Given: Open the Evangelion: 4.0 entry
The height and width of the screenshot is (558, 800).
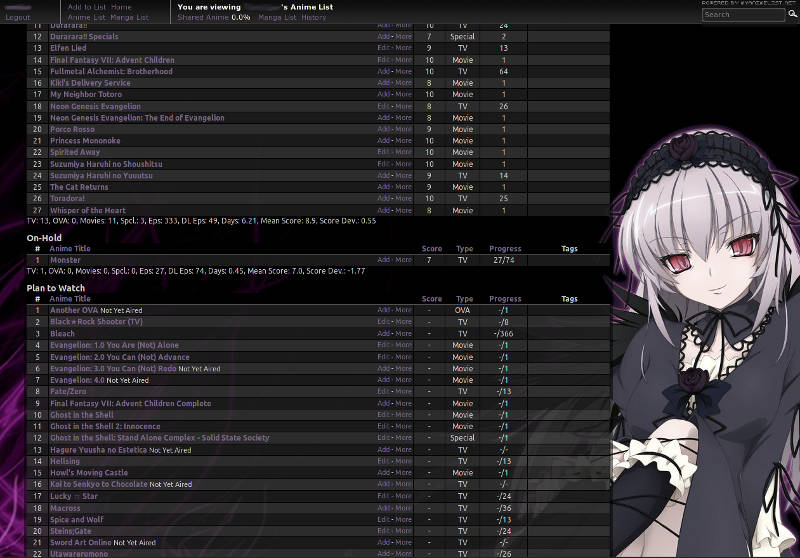Looking at the screenshot, I should tap(77, 380).
